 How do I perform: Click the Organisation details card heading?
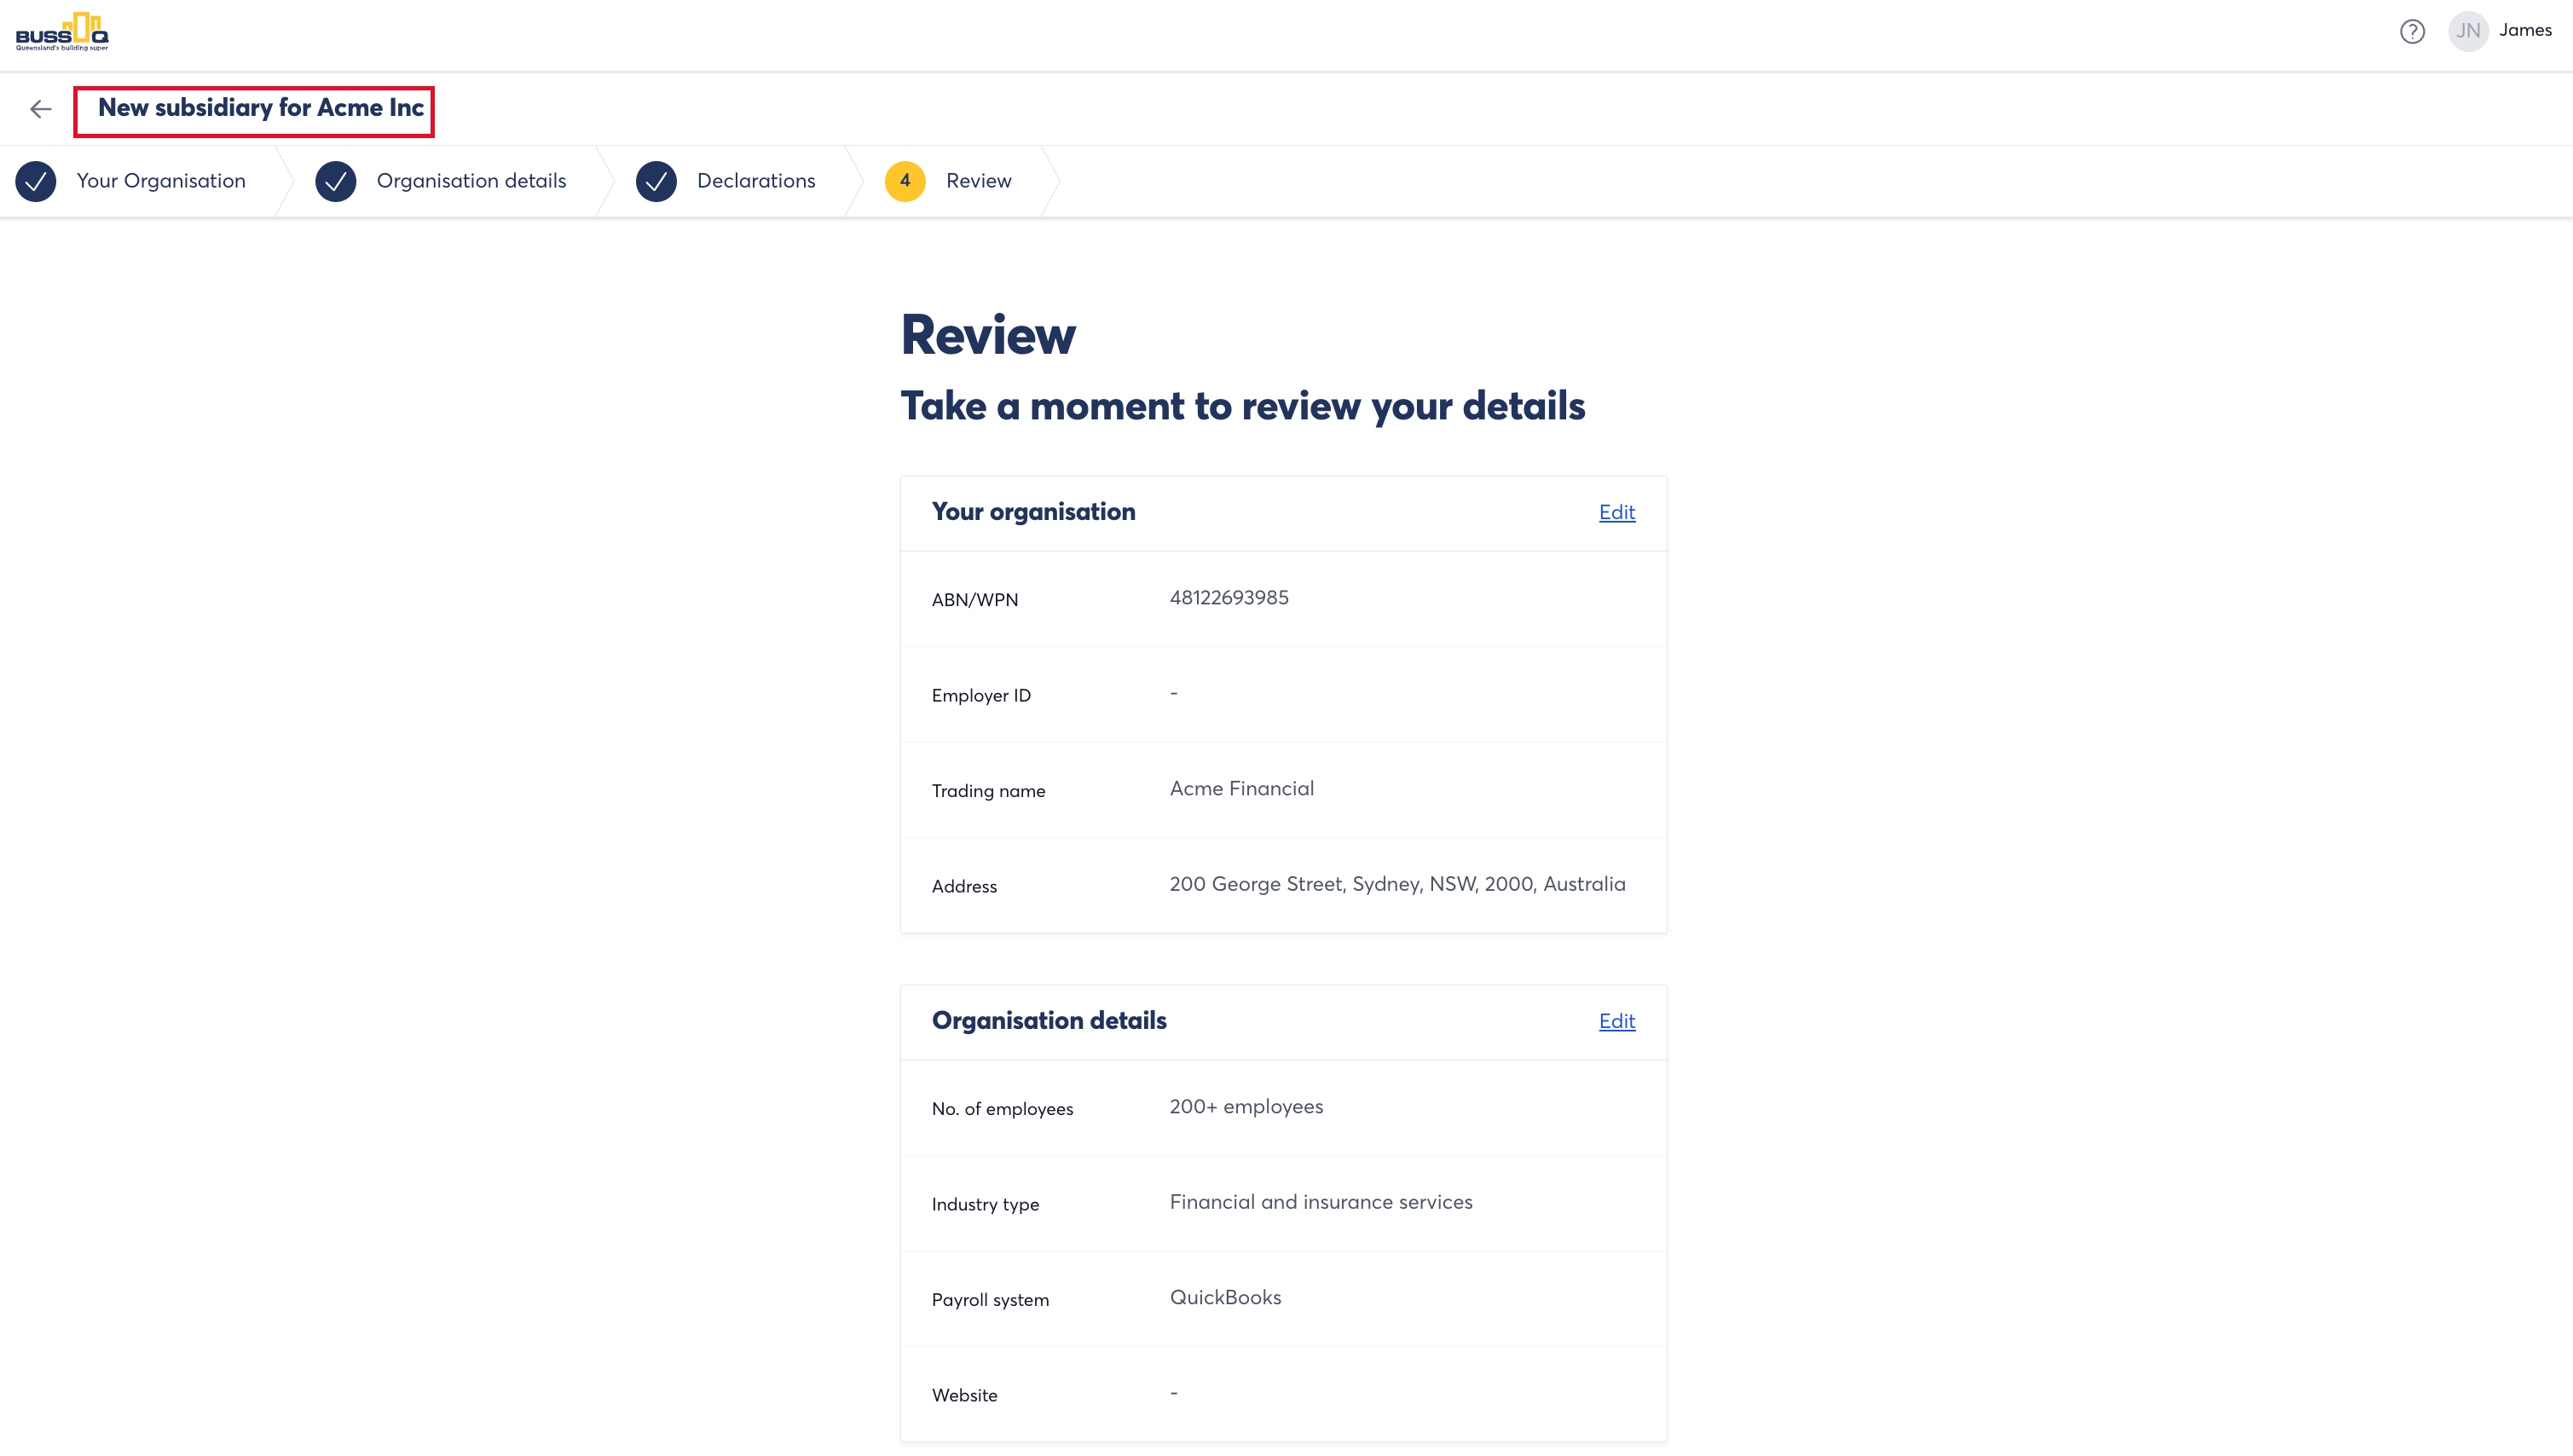1049,1021
